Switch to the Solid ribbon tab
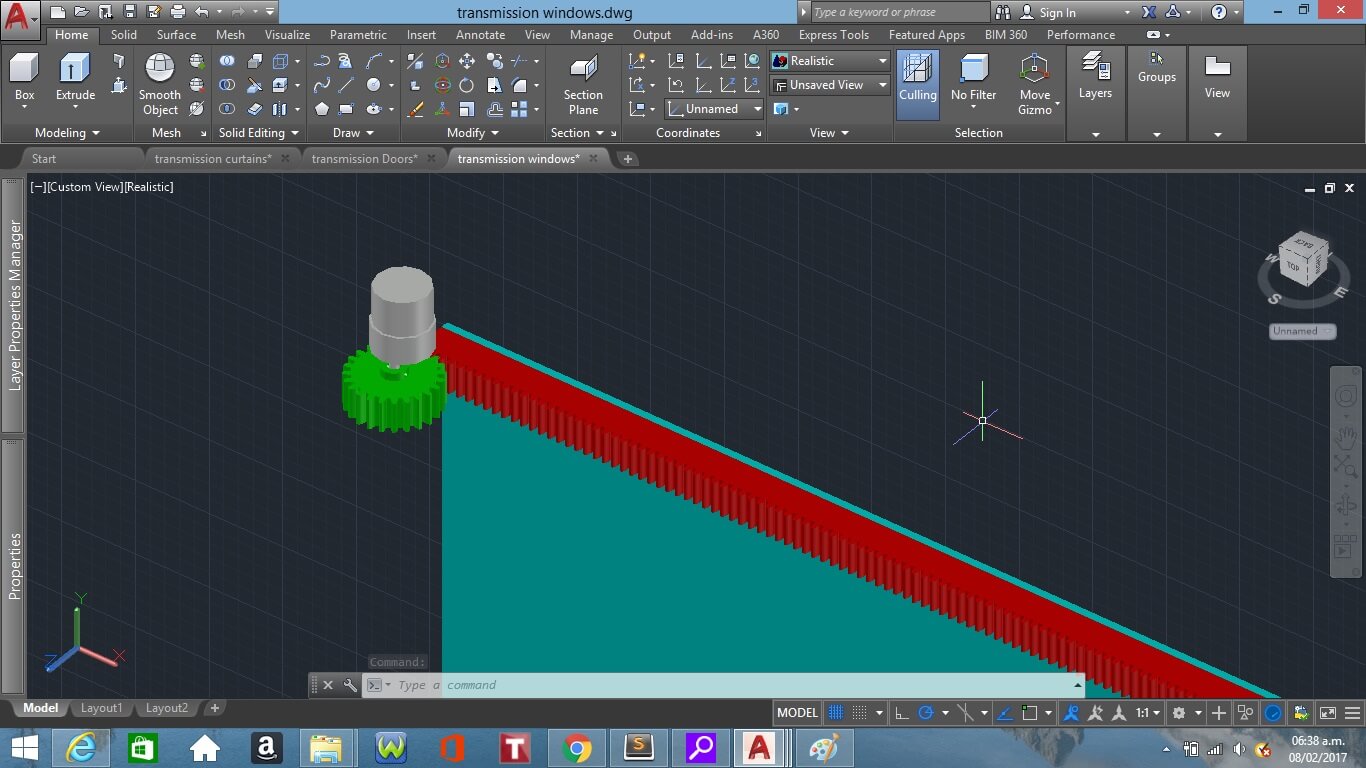The image size is (1366, 768). coord(124,34)
